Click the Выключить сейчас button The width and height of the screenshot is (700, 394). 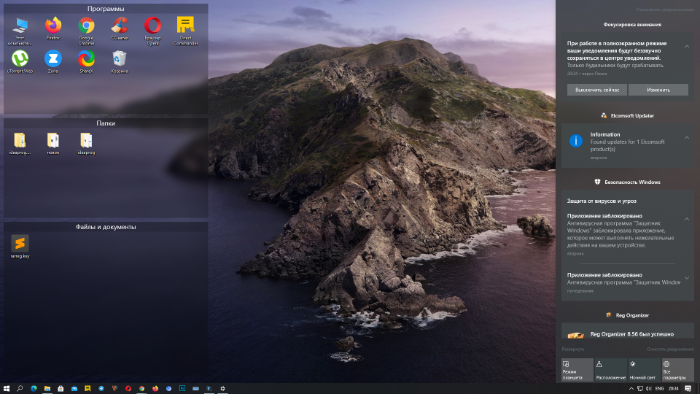(597, 90)
